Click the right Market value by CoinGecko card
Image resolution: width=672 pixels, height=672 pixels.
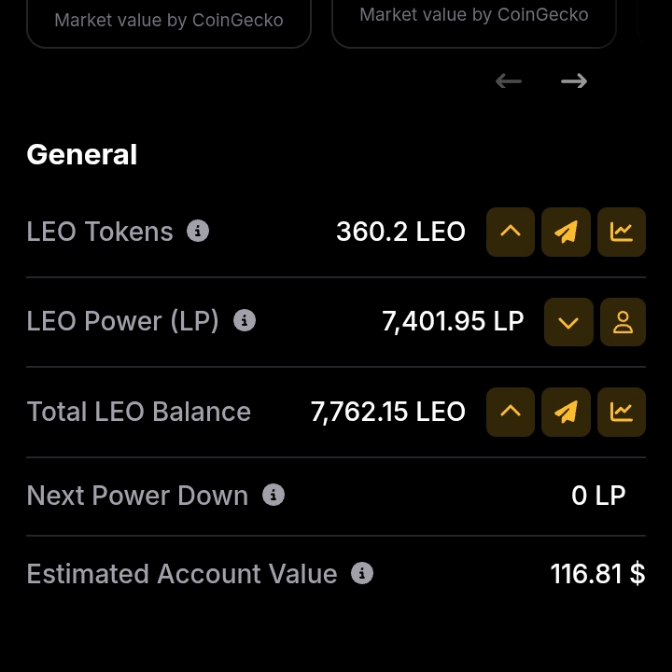click(x=473, y=18)
